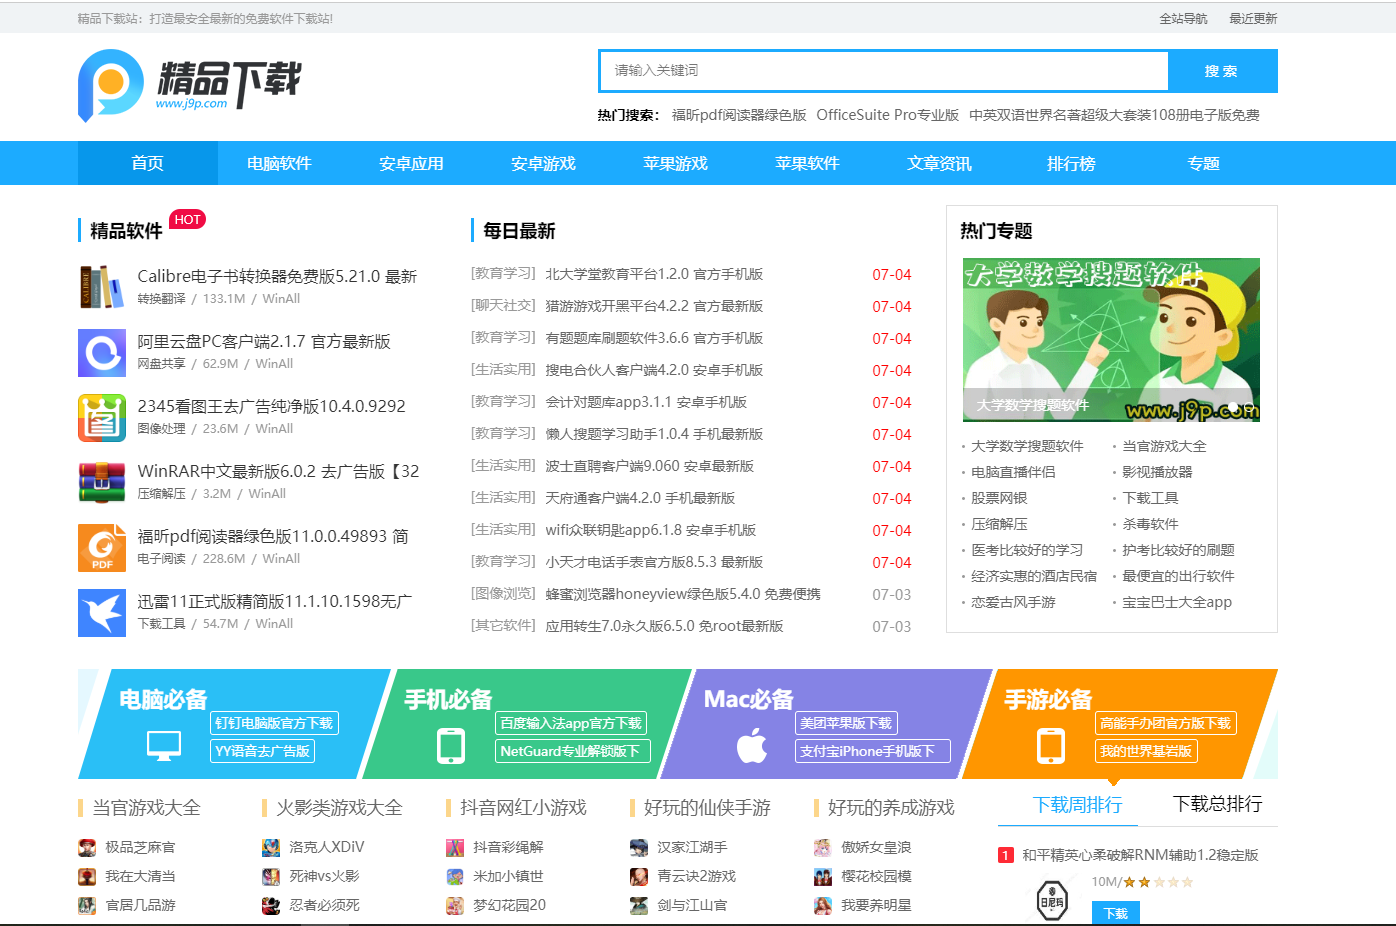Open the 电脑软件 navigation menu
Image resolution: width=1396 pixels, height=926 pixels.
click(280, 163)
